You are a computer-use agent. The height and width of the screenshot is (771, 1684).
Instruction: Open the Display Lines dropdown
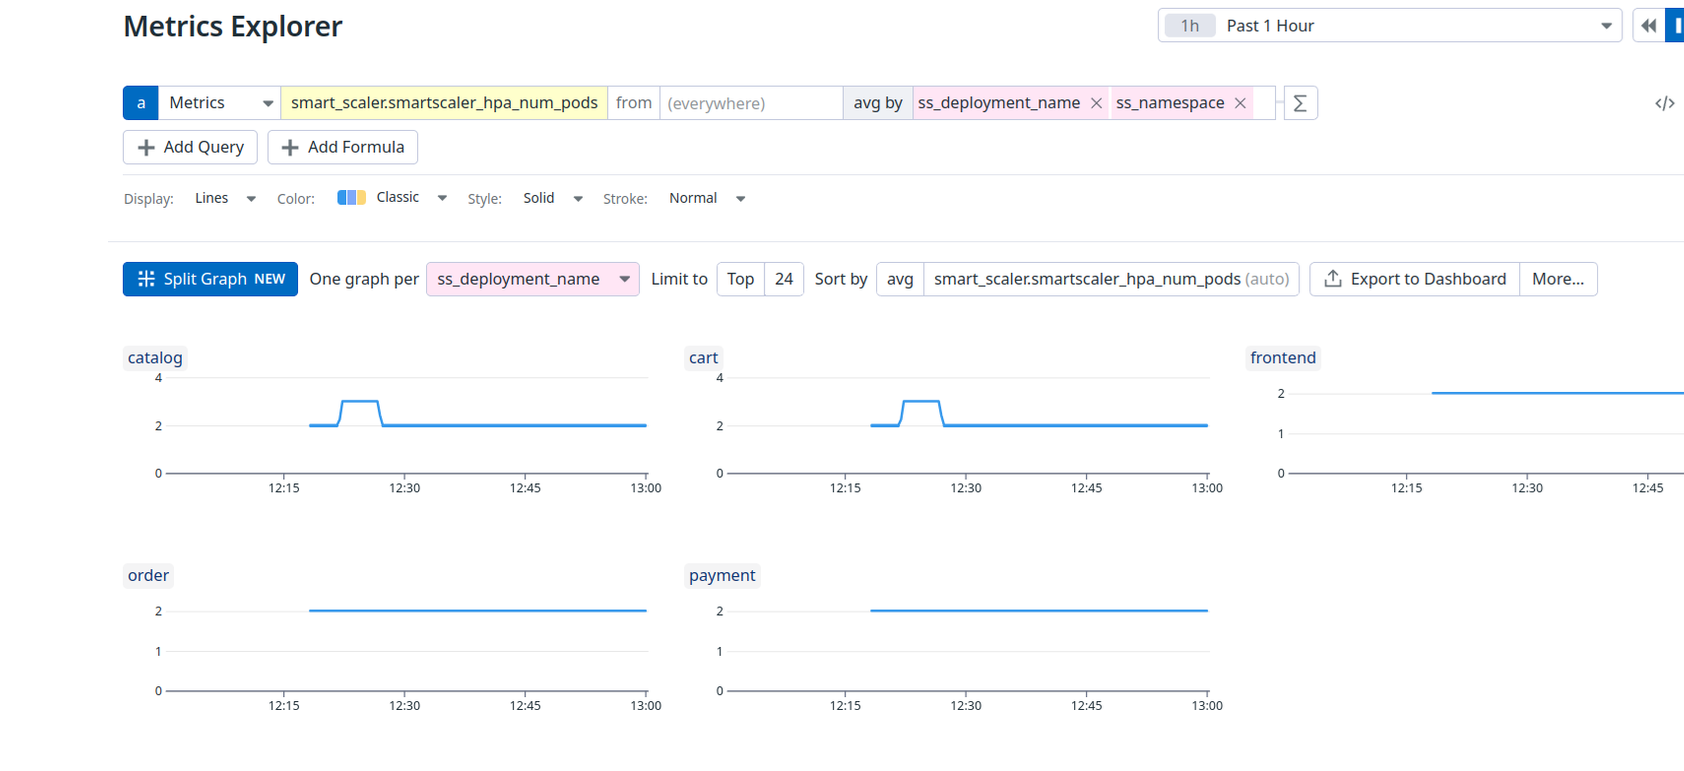pos(225,198)
